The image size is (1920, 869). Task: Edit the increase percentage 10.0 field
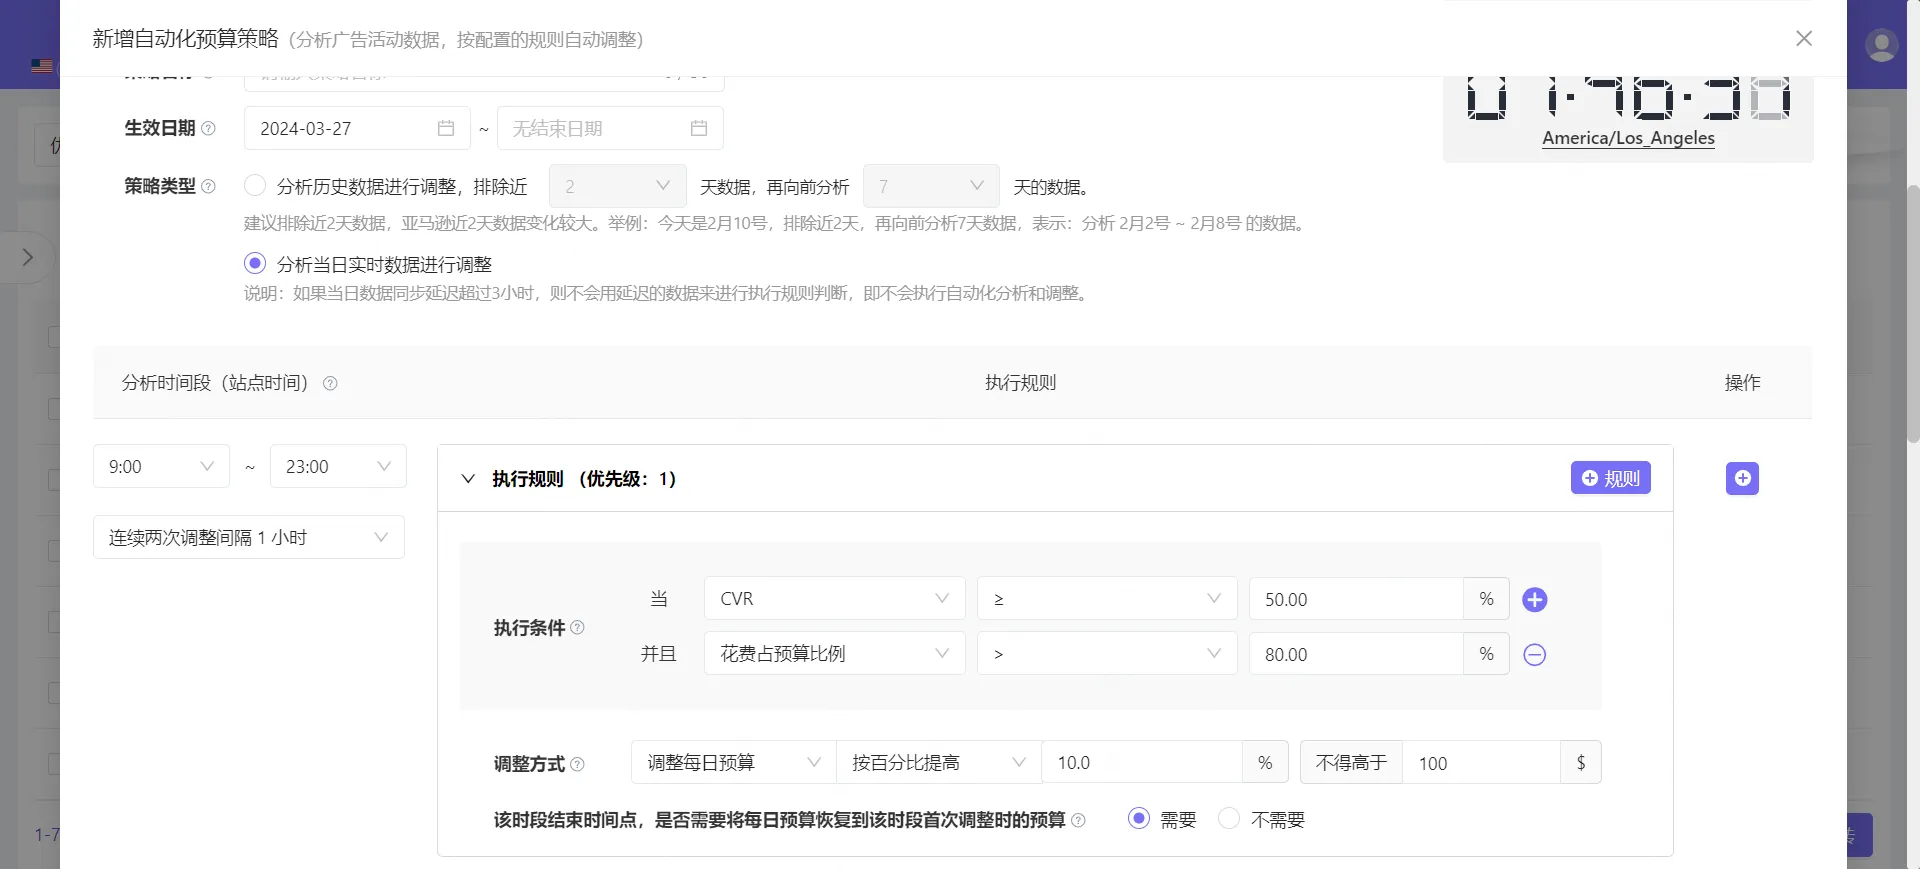(1142, 762)
